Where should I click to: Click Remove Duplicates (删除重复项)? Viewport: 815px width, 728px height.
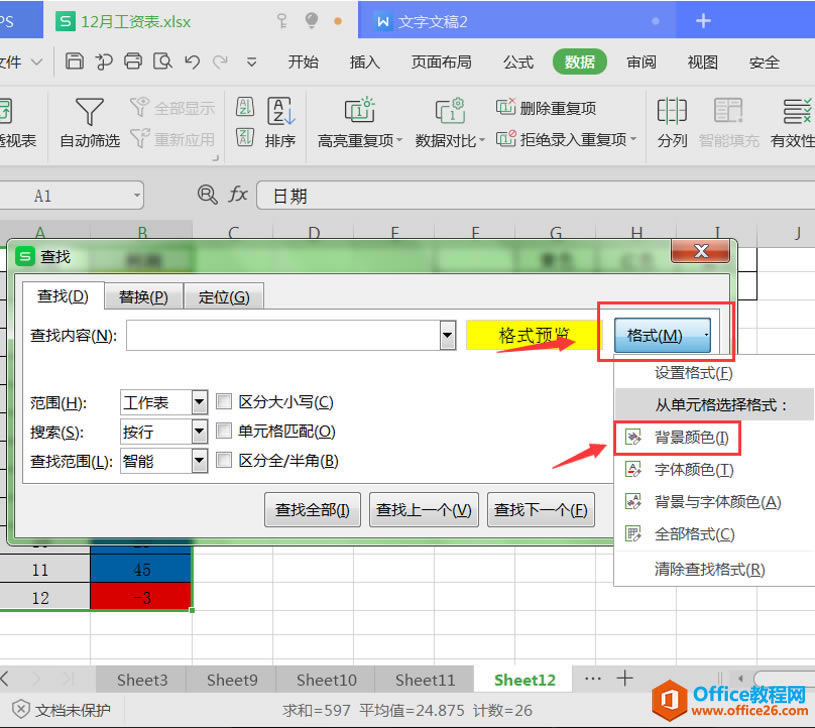pos(546,108)
